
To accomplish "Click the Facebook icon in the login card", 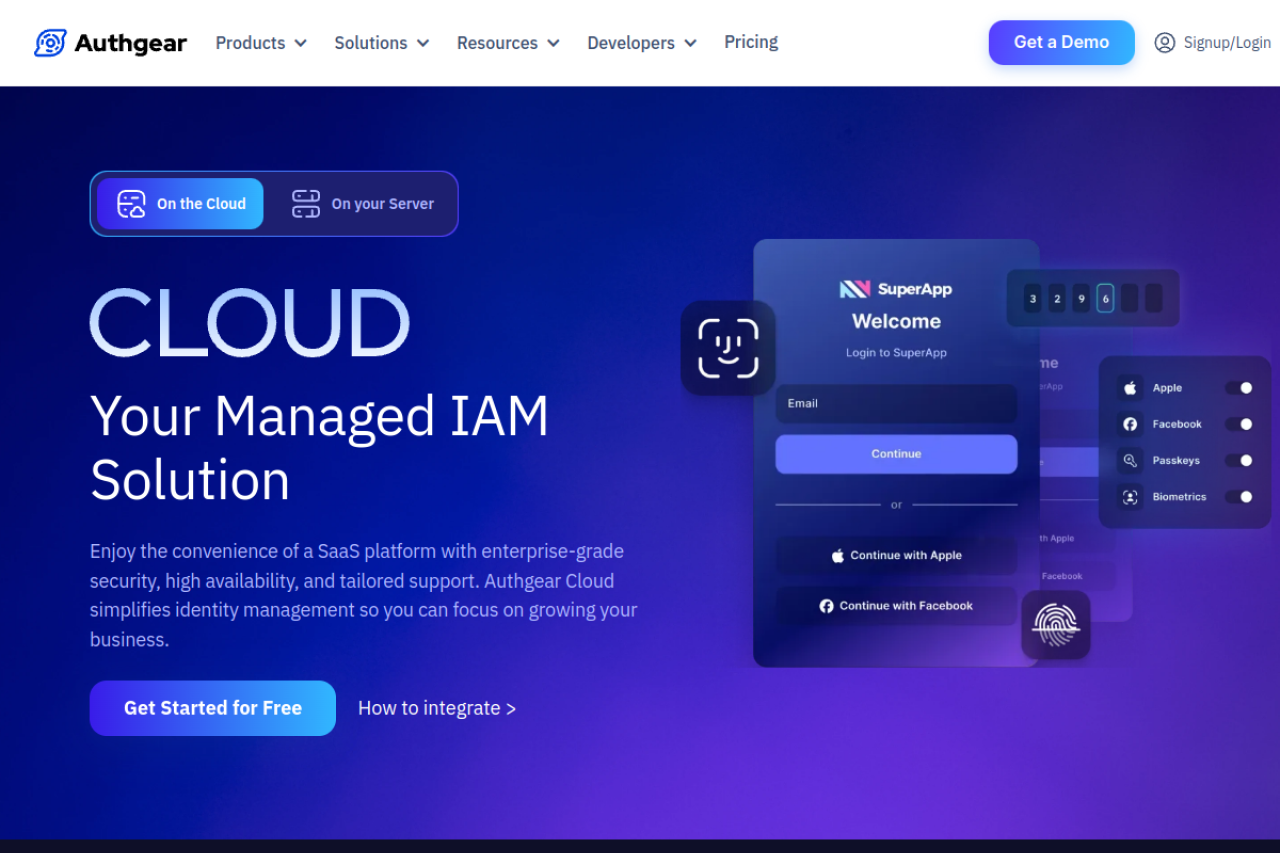I will coord(824,605).
